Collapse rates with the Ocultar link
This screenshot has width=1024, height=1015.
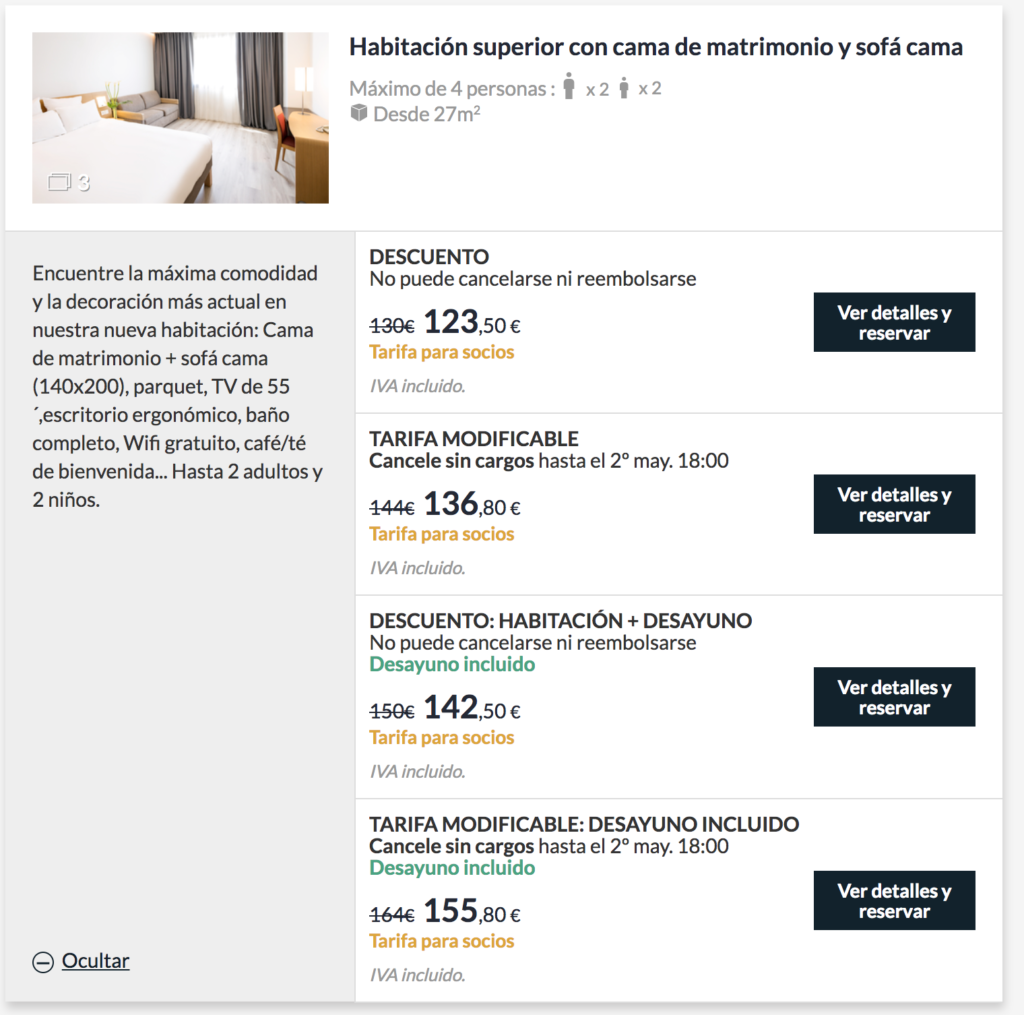(95, 961)
